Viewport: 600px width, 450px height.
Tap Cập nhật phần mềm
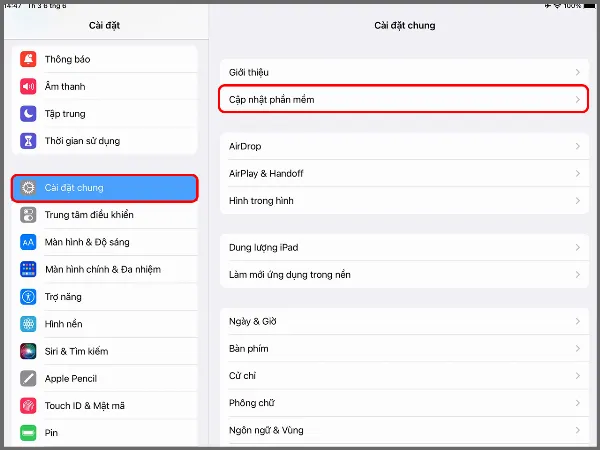click(x=403, y=99)
